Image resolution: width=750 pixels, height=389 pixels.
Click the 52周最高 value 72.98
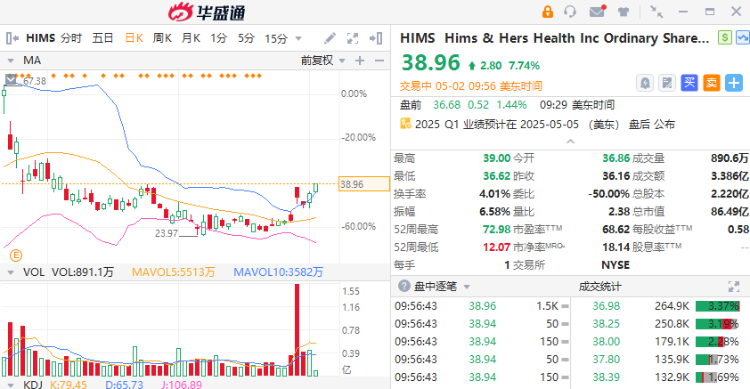point(496,229)
